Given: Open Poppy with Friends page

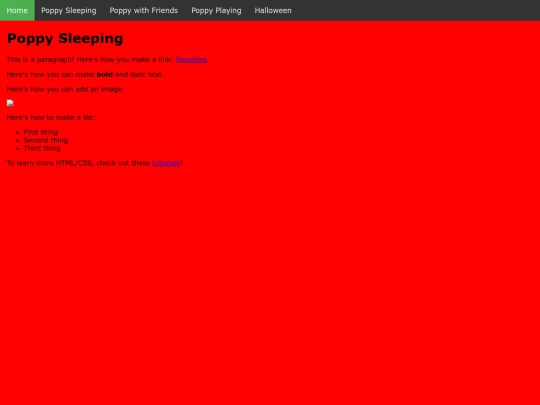Looking at the screenshot, I should [144, 10].
